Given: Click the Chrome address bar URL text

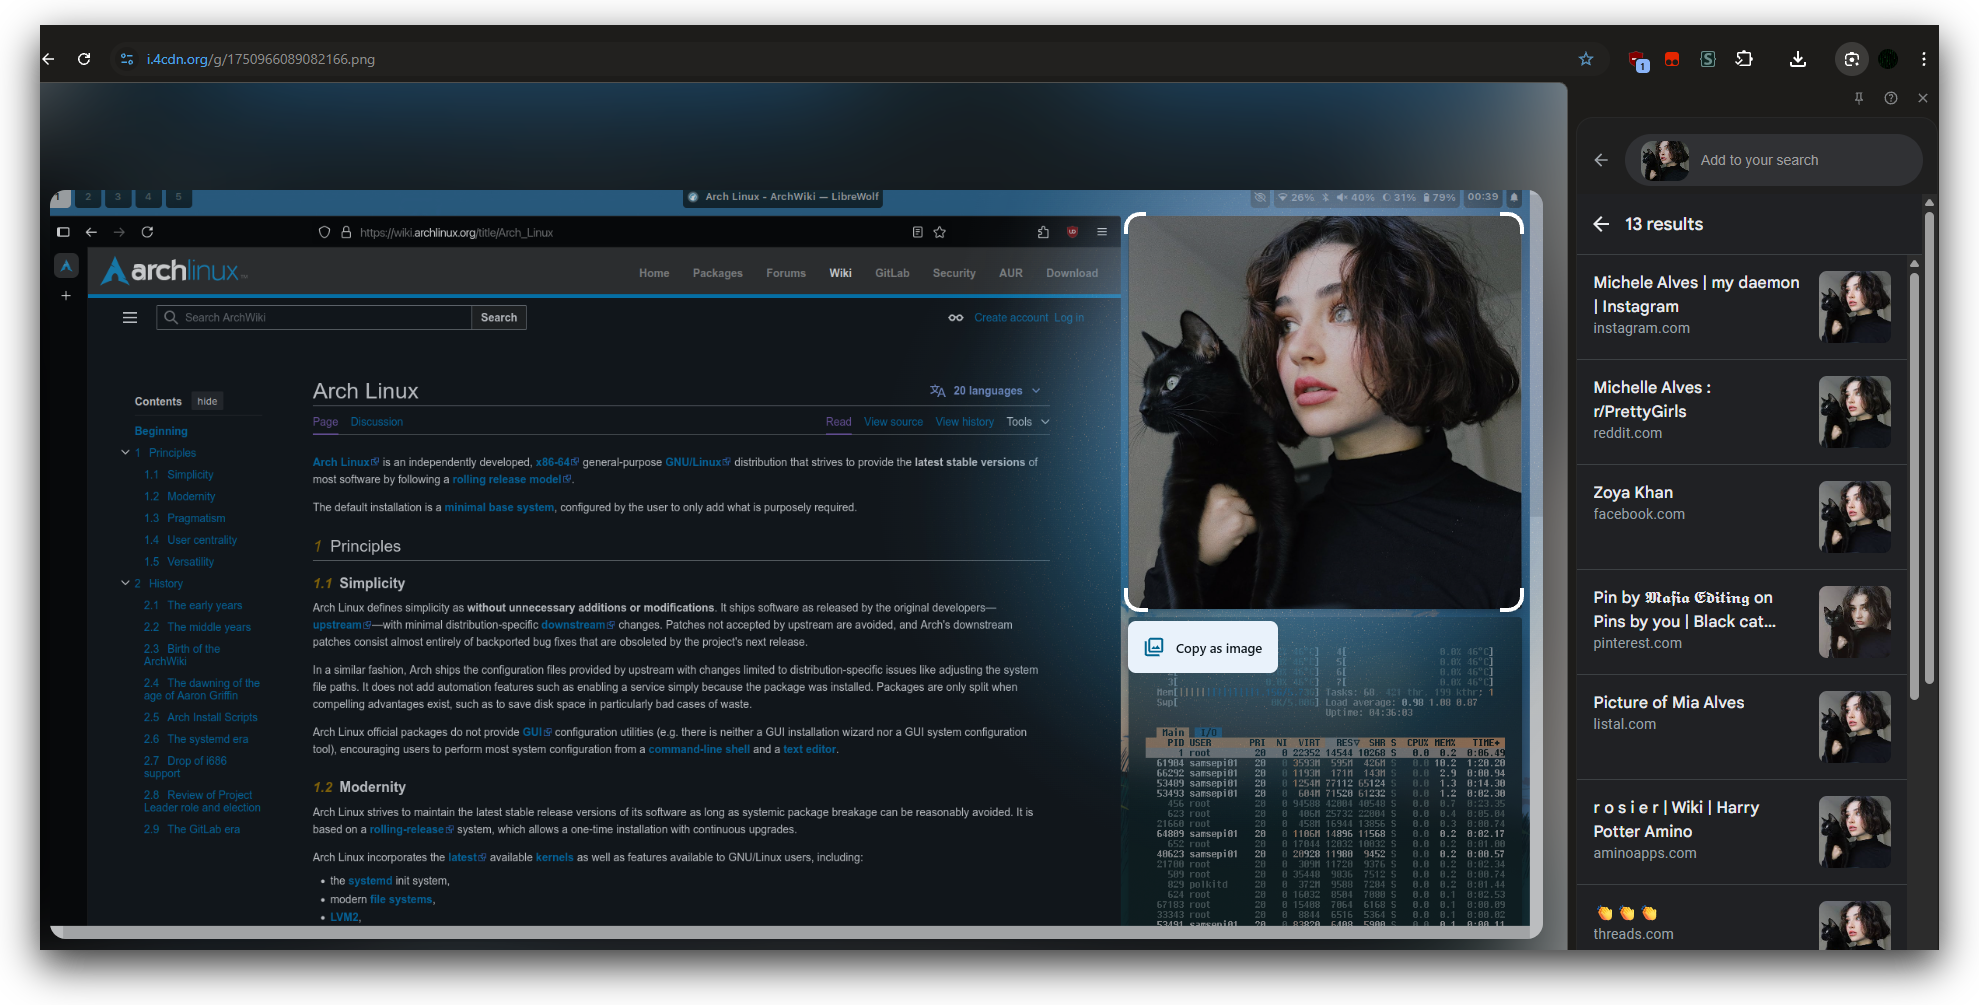Looking at the screenshot, I should (261, 59).
